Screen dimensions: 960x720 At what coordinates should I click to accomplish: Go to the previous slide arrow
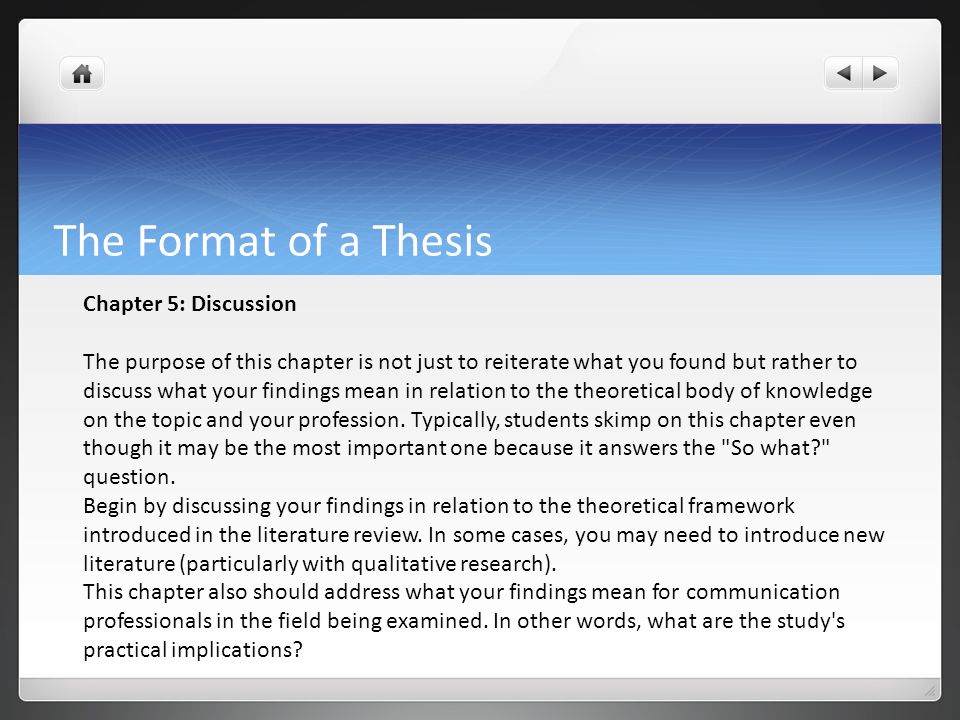[x=844, y=74]
